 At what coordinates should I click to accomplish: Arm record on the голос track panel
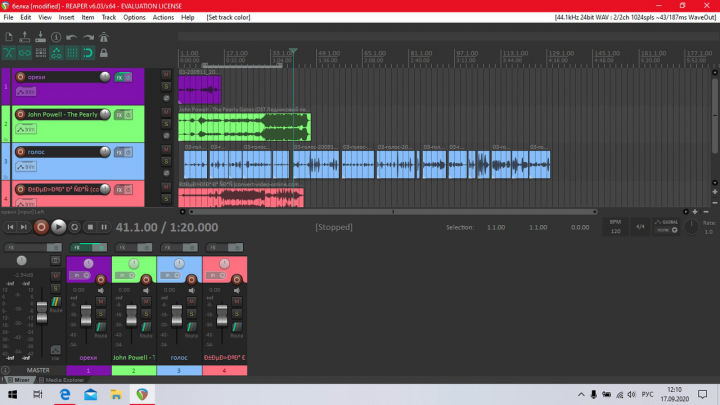click(x=20, y=152)
